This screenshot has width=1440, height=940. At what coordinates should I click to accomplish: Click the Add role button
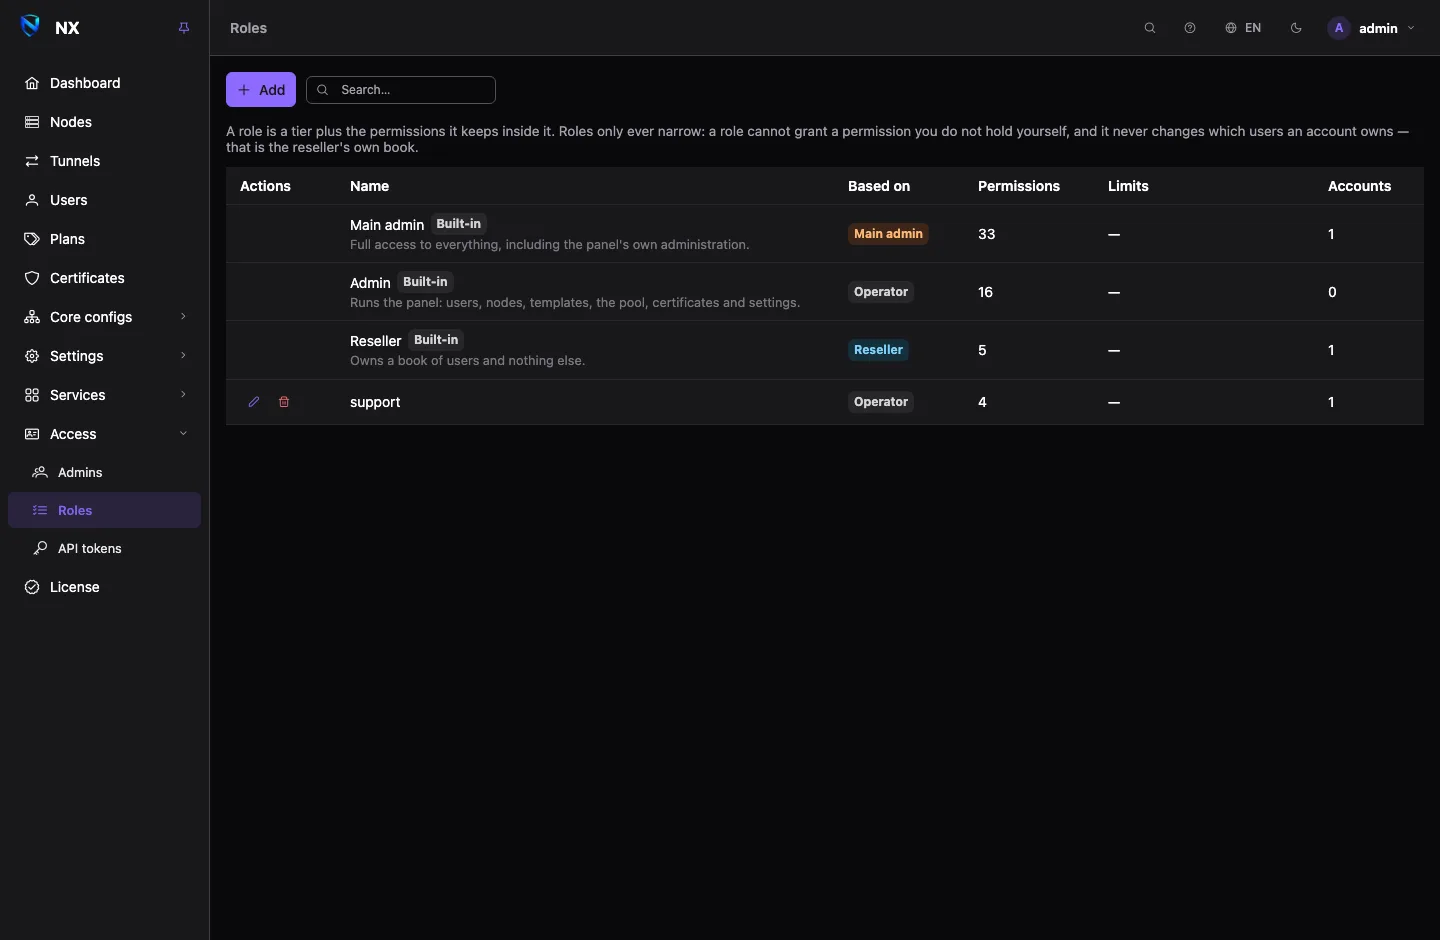pyautogui.click(x=261, y=90)
